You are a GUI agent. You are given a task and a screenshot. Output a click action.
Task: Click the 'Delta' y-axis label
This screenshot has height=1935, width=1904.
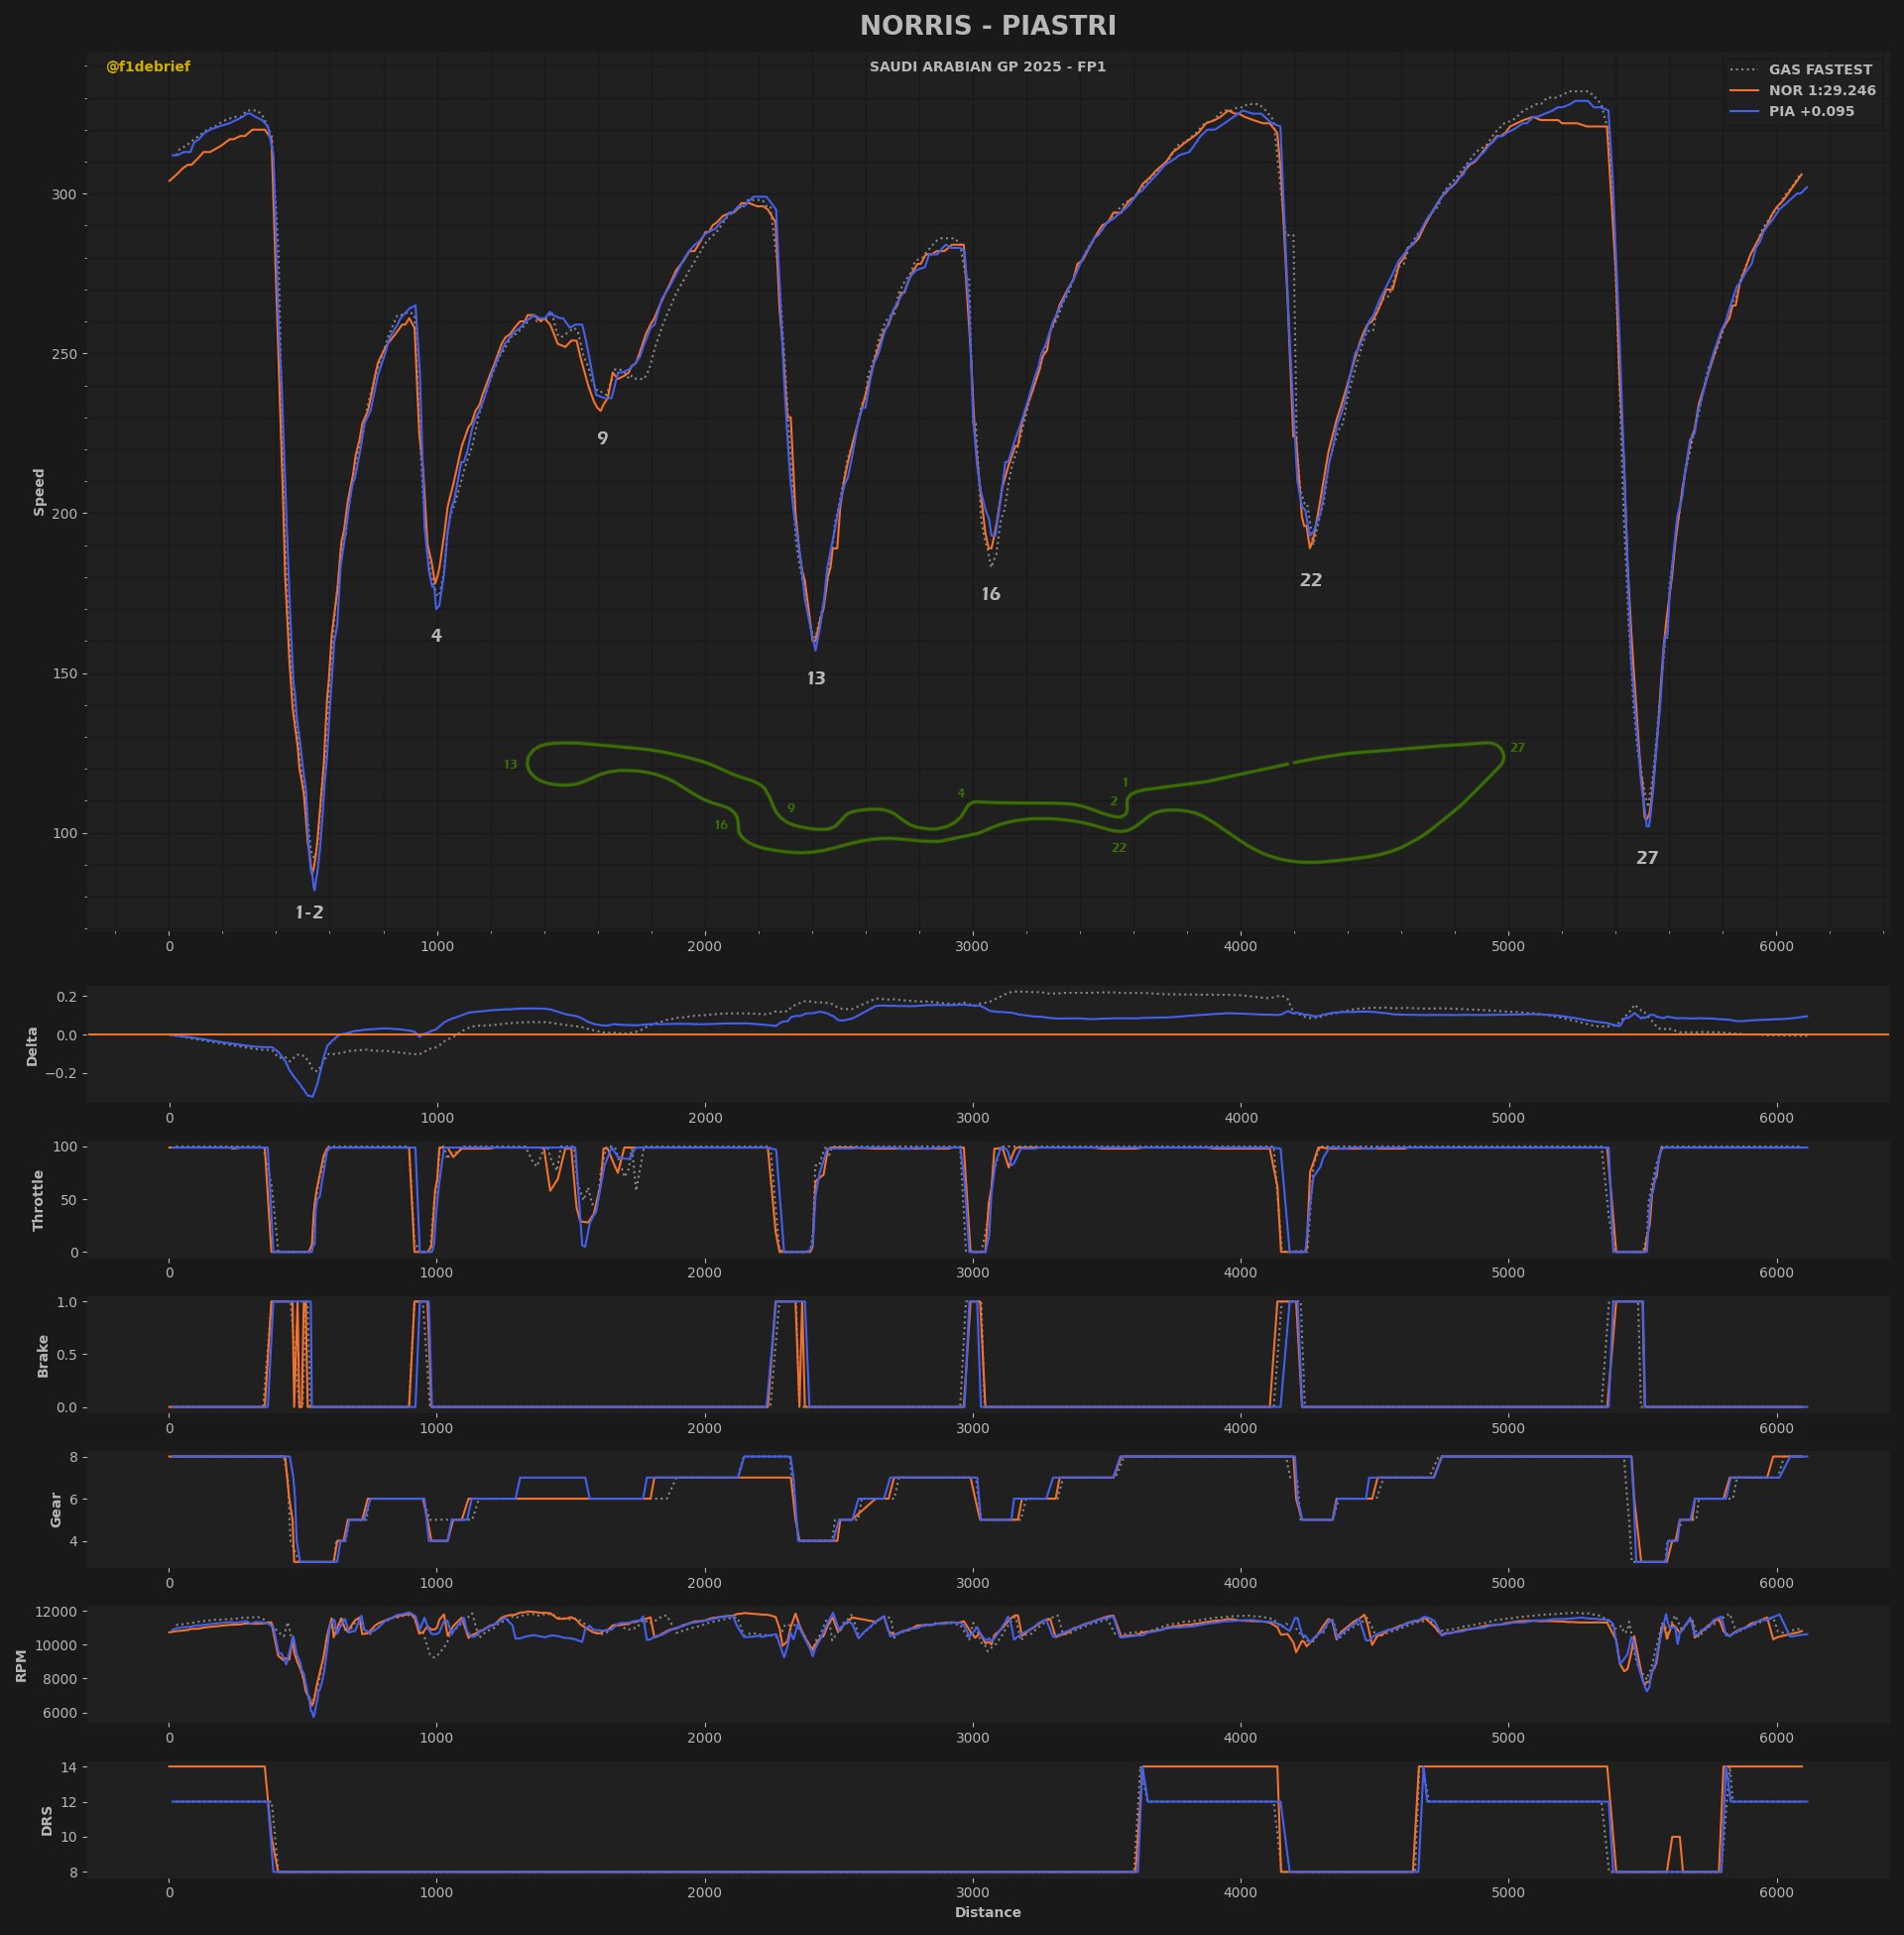(x=32, y=1046)
